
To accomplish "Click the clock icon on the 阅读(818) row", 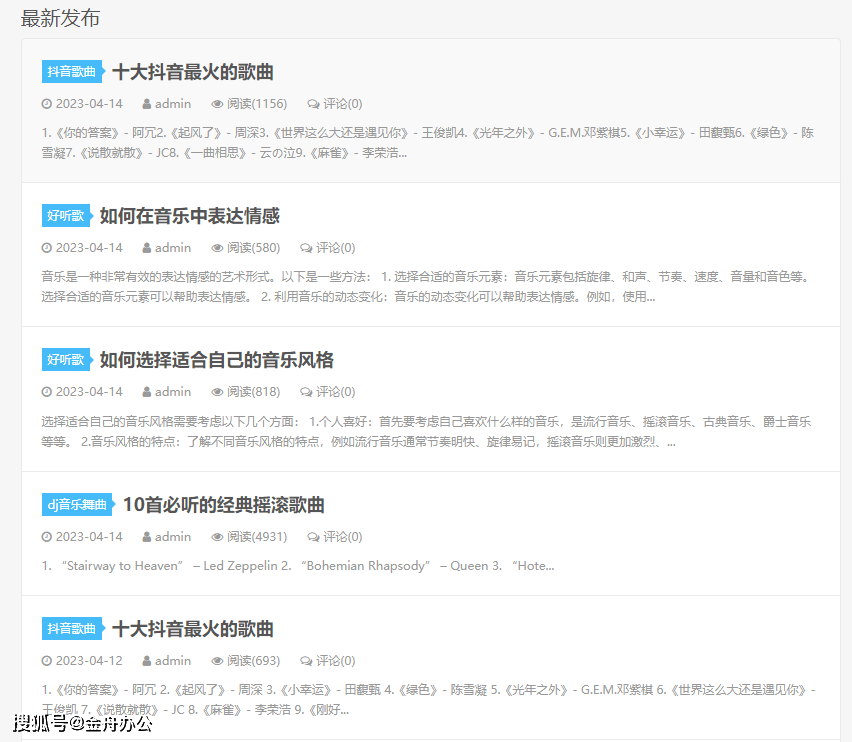I will tap(47, 392).
